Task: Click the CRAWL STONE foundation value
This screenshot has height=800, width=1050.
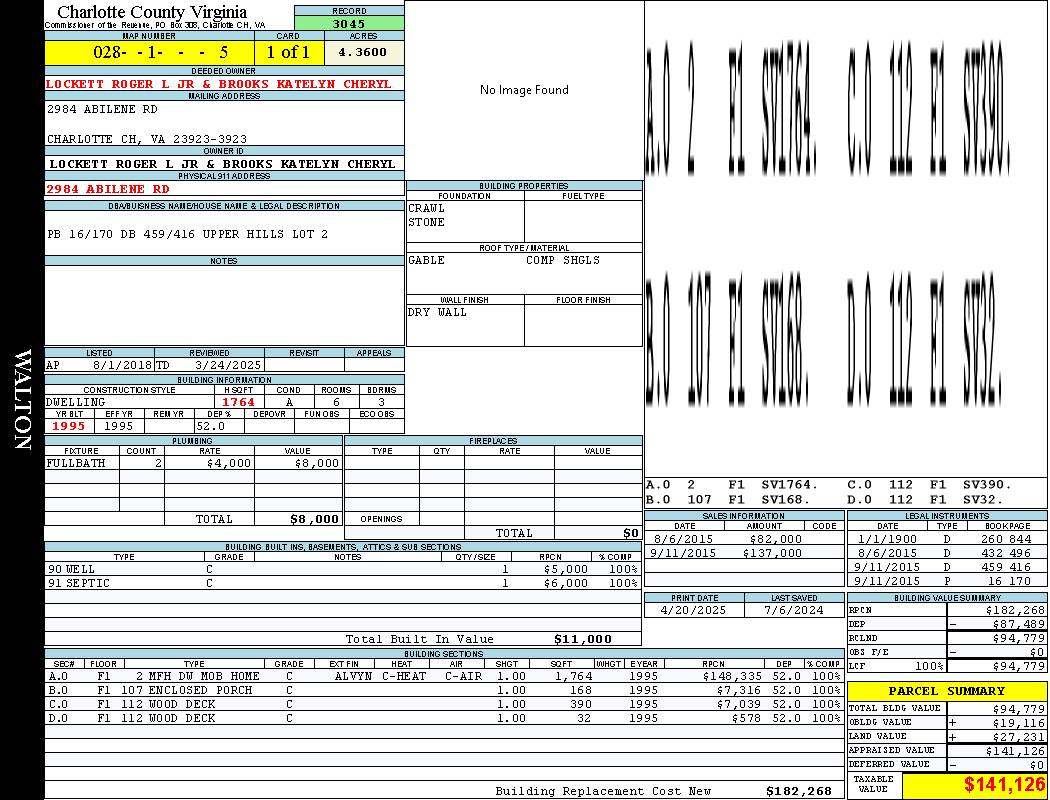Action: click(x=427, y=215)
